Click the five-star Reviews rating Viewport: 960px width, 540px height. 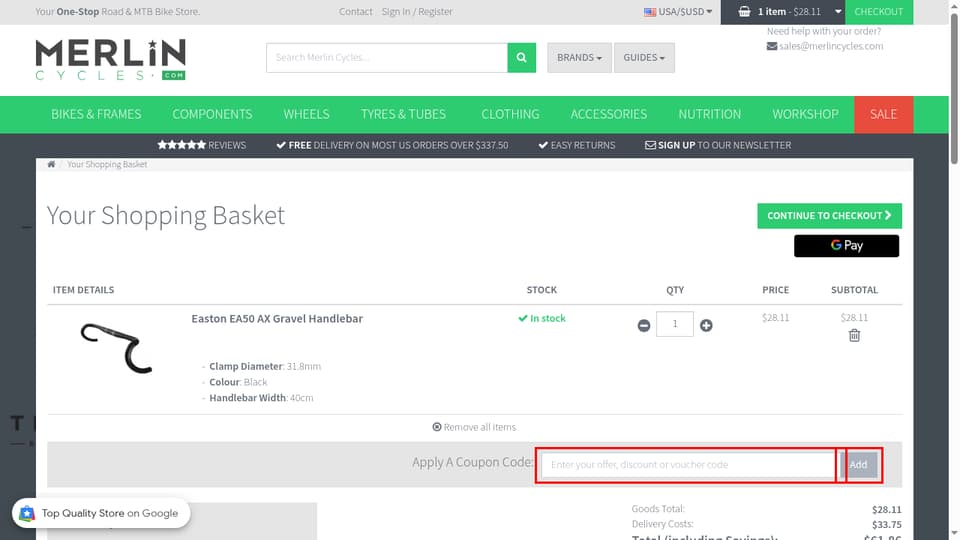[201, 145]
